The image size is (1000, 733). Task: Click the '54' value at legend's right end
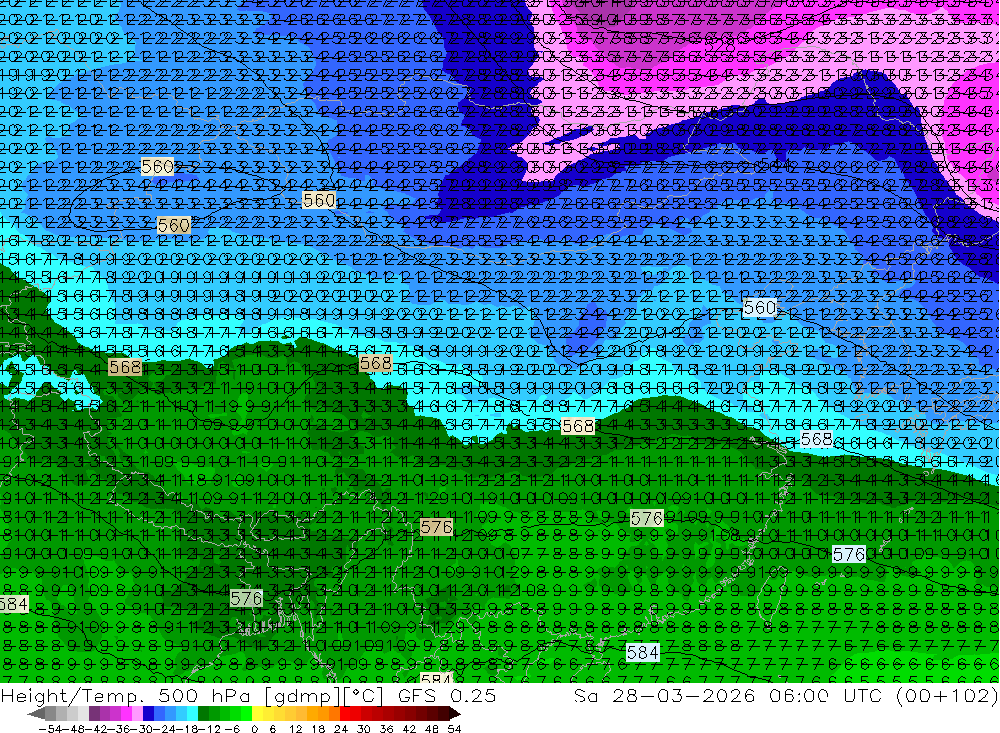454,729
